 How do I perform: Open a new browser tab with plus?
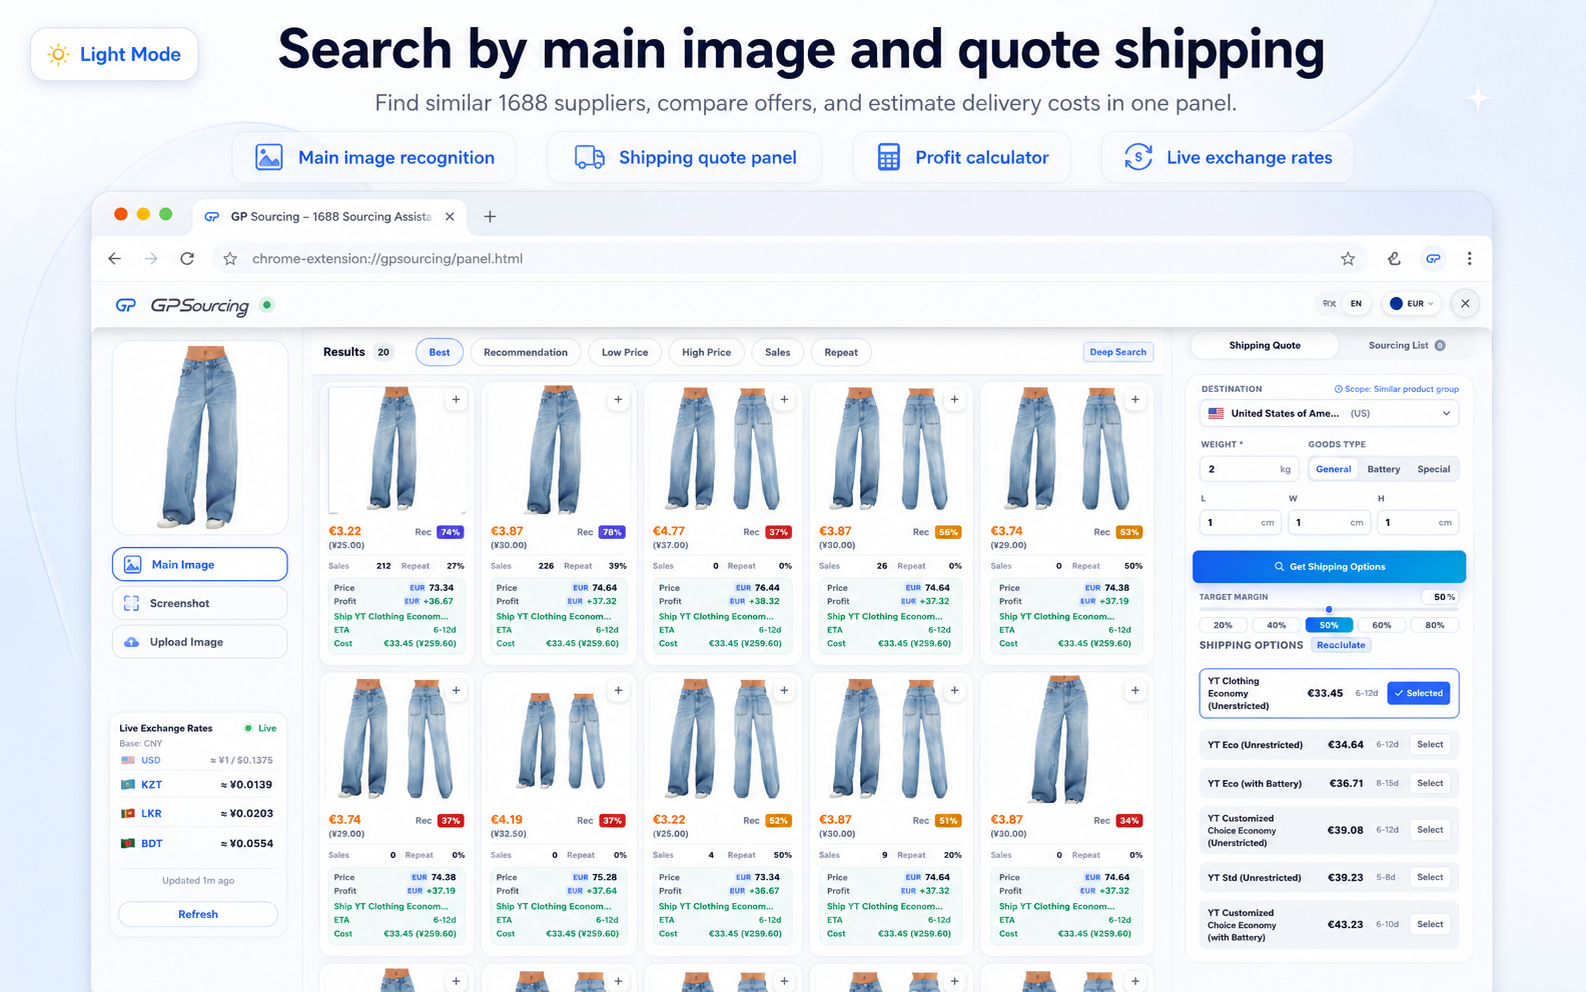[x=490, y=216]
